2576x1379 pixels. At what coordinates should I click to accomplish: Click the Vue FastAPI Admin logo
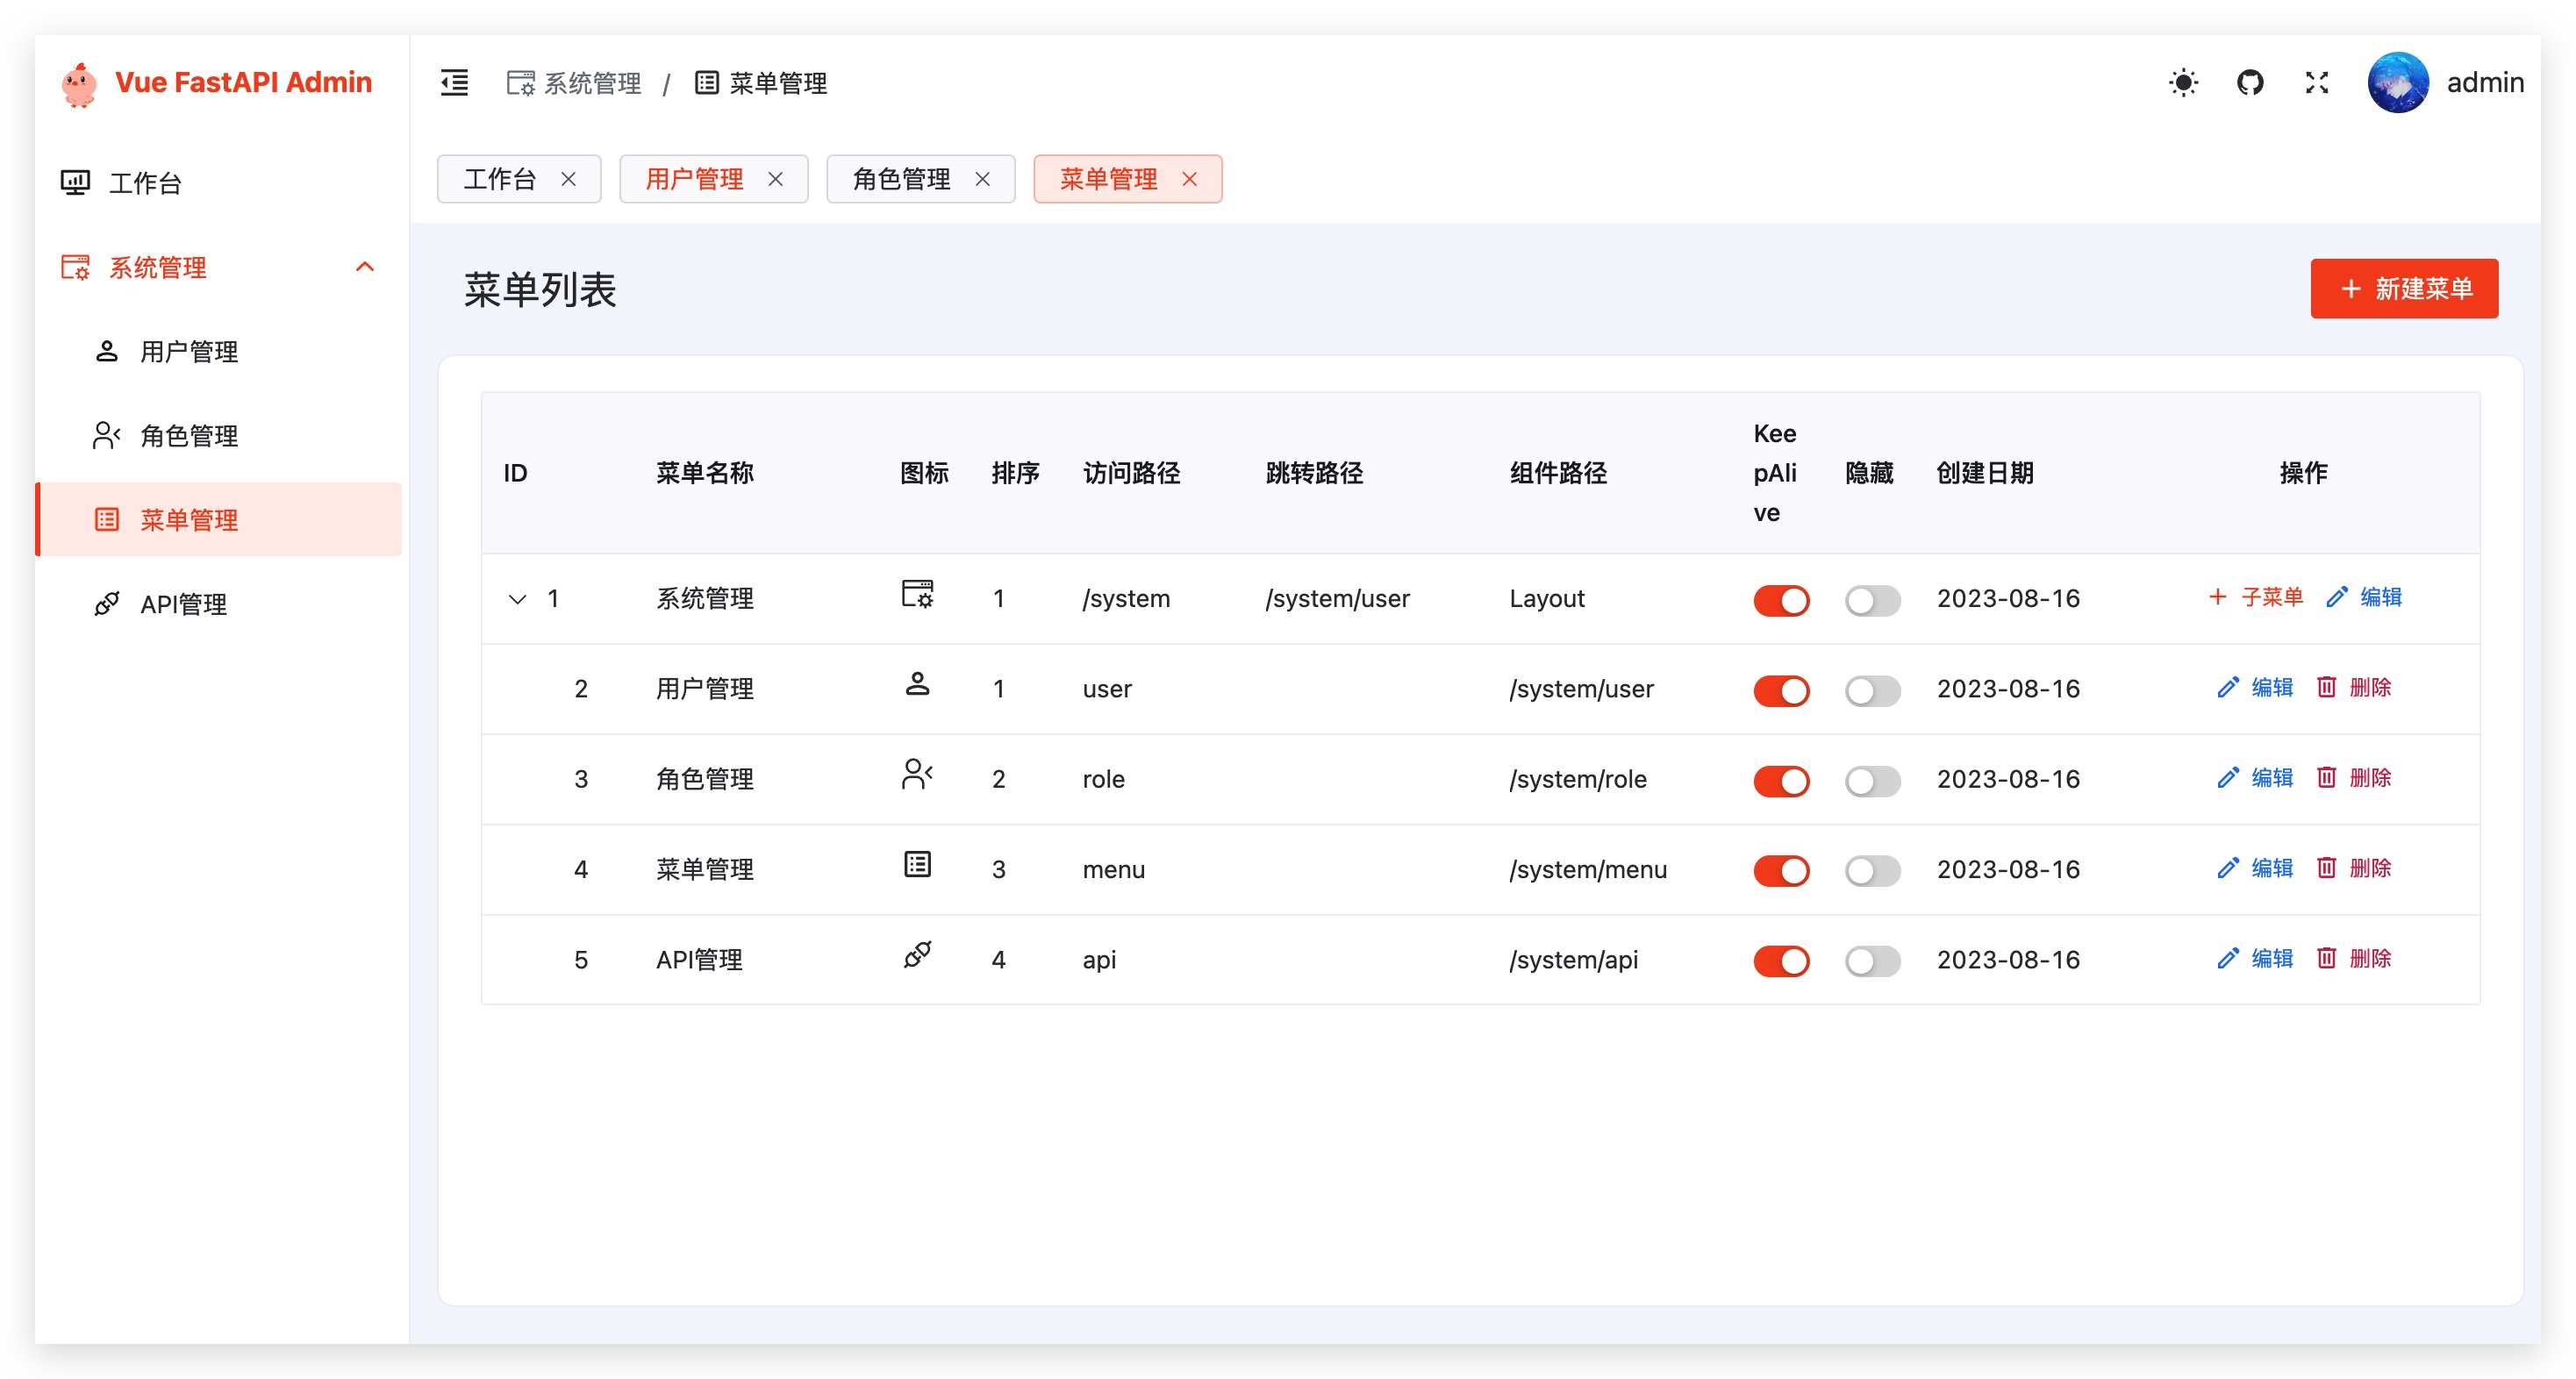79,84
